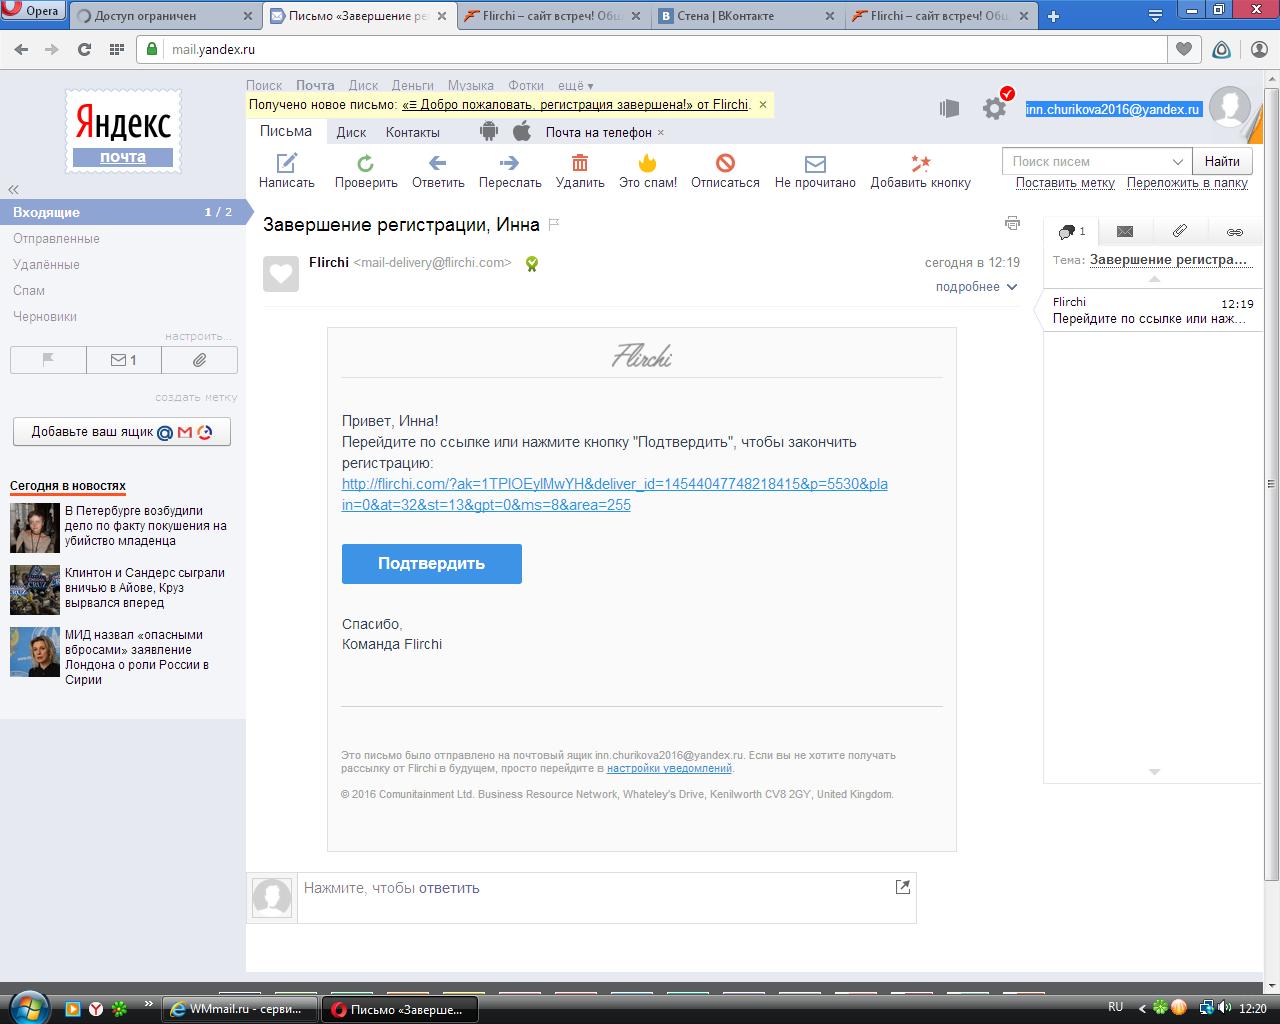Show attachments tab in right panel
Viewport: 1280px width, 1024px height.
(1180, 232)
